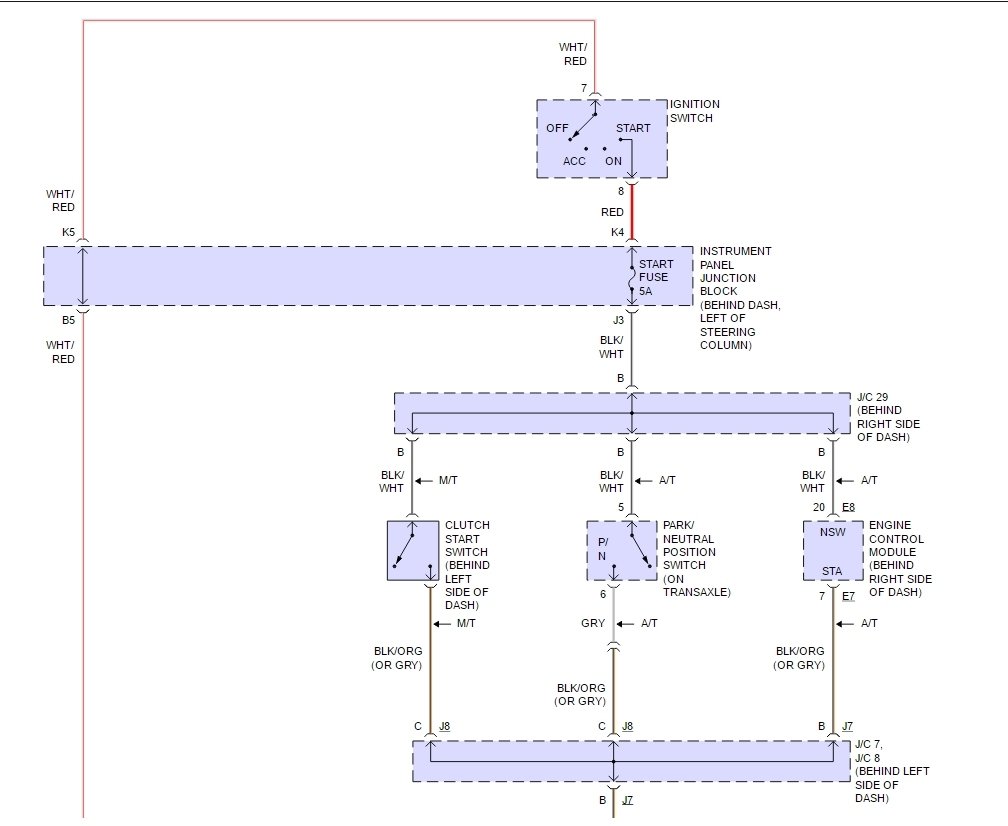This screenshot has height=826, width=1008.
Task: Select the K4 connector label
Action: 617,232
